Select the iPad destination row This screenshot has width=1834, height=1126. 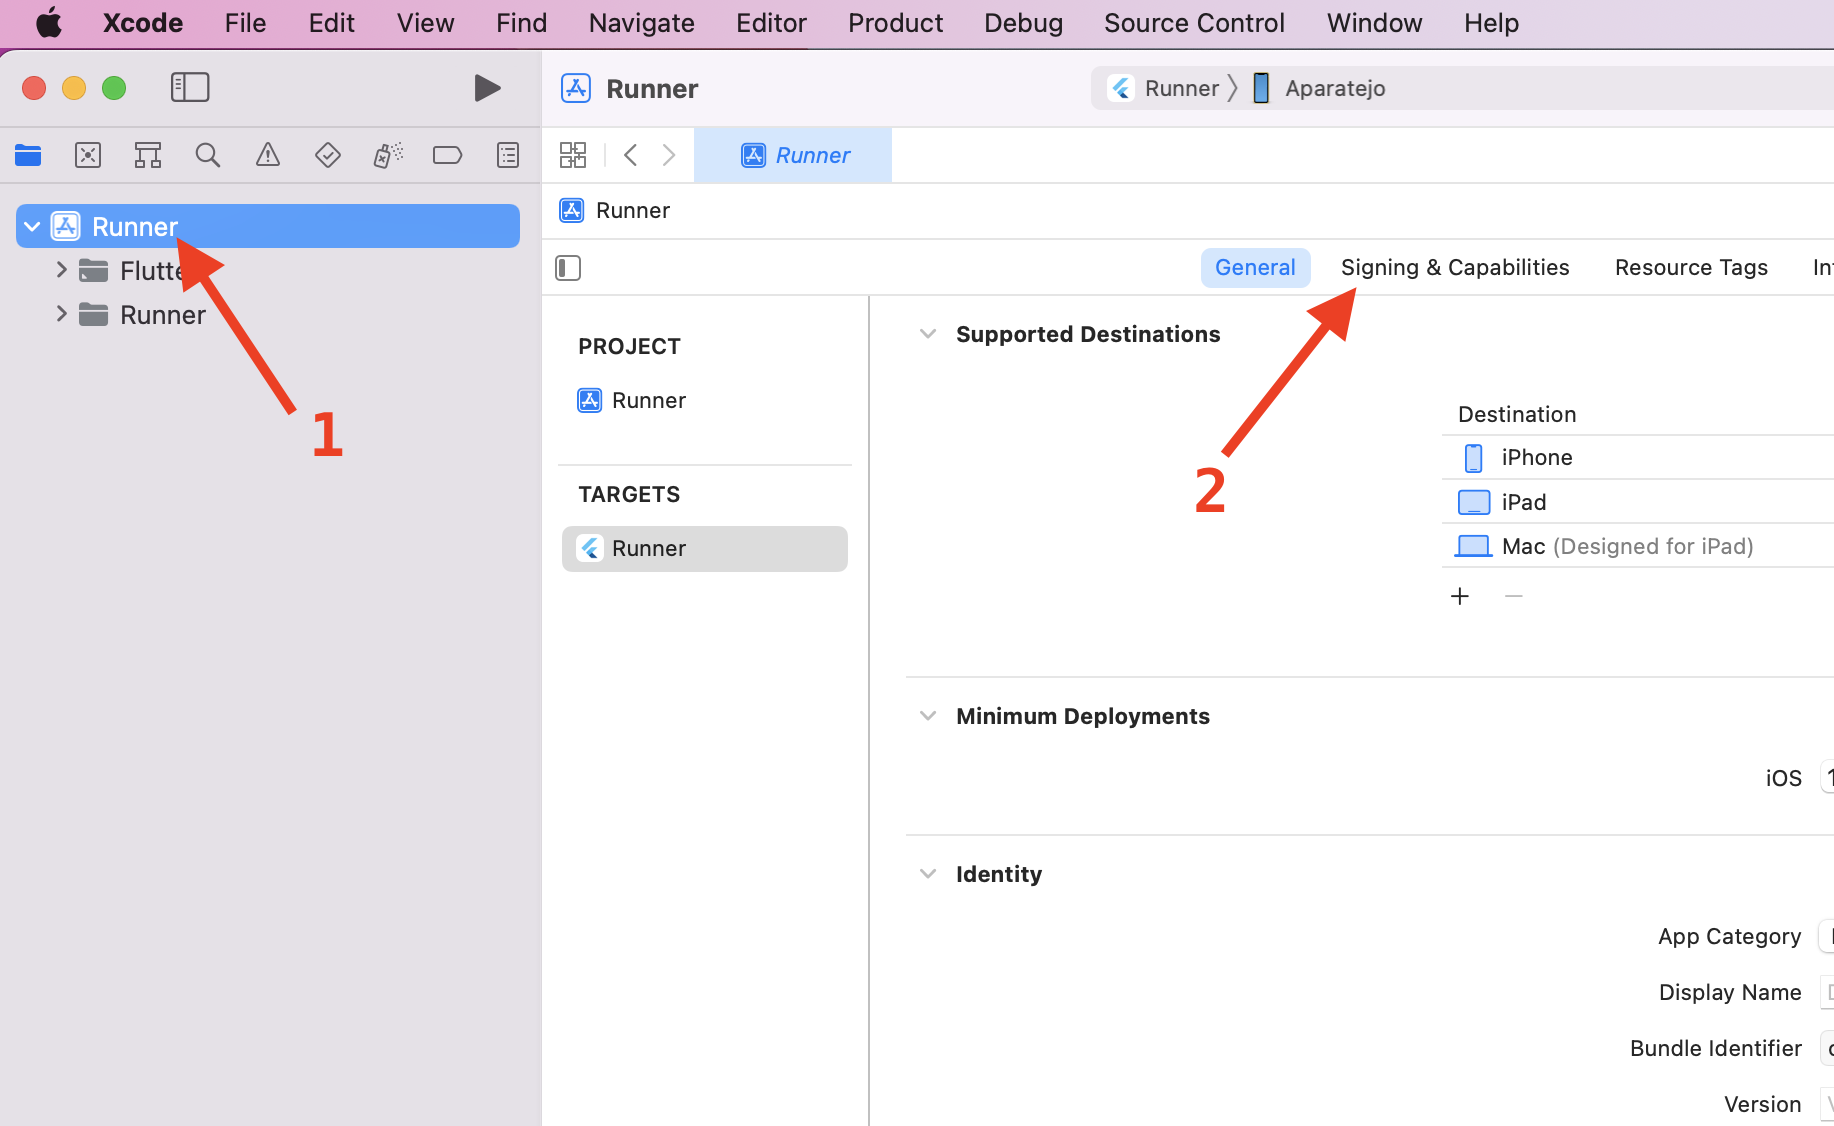[x=1638, y=502]
